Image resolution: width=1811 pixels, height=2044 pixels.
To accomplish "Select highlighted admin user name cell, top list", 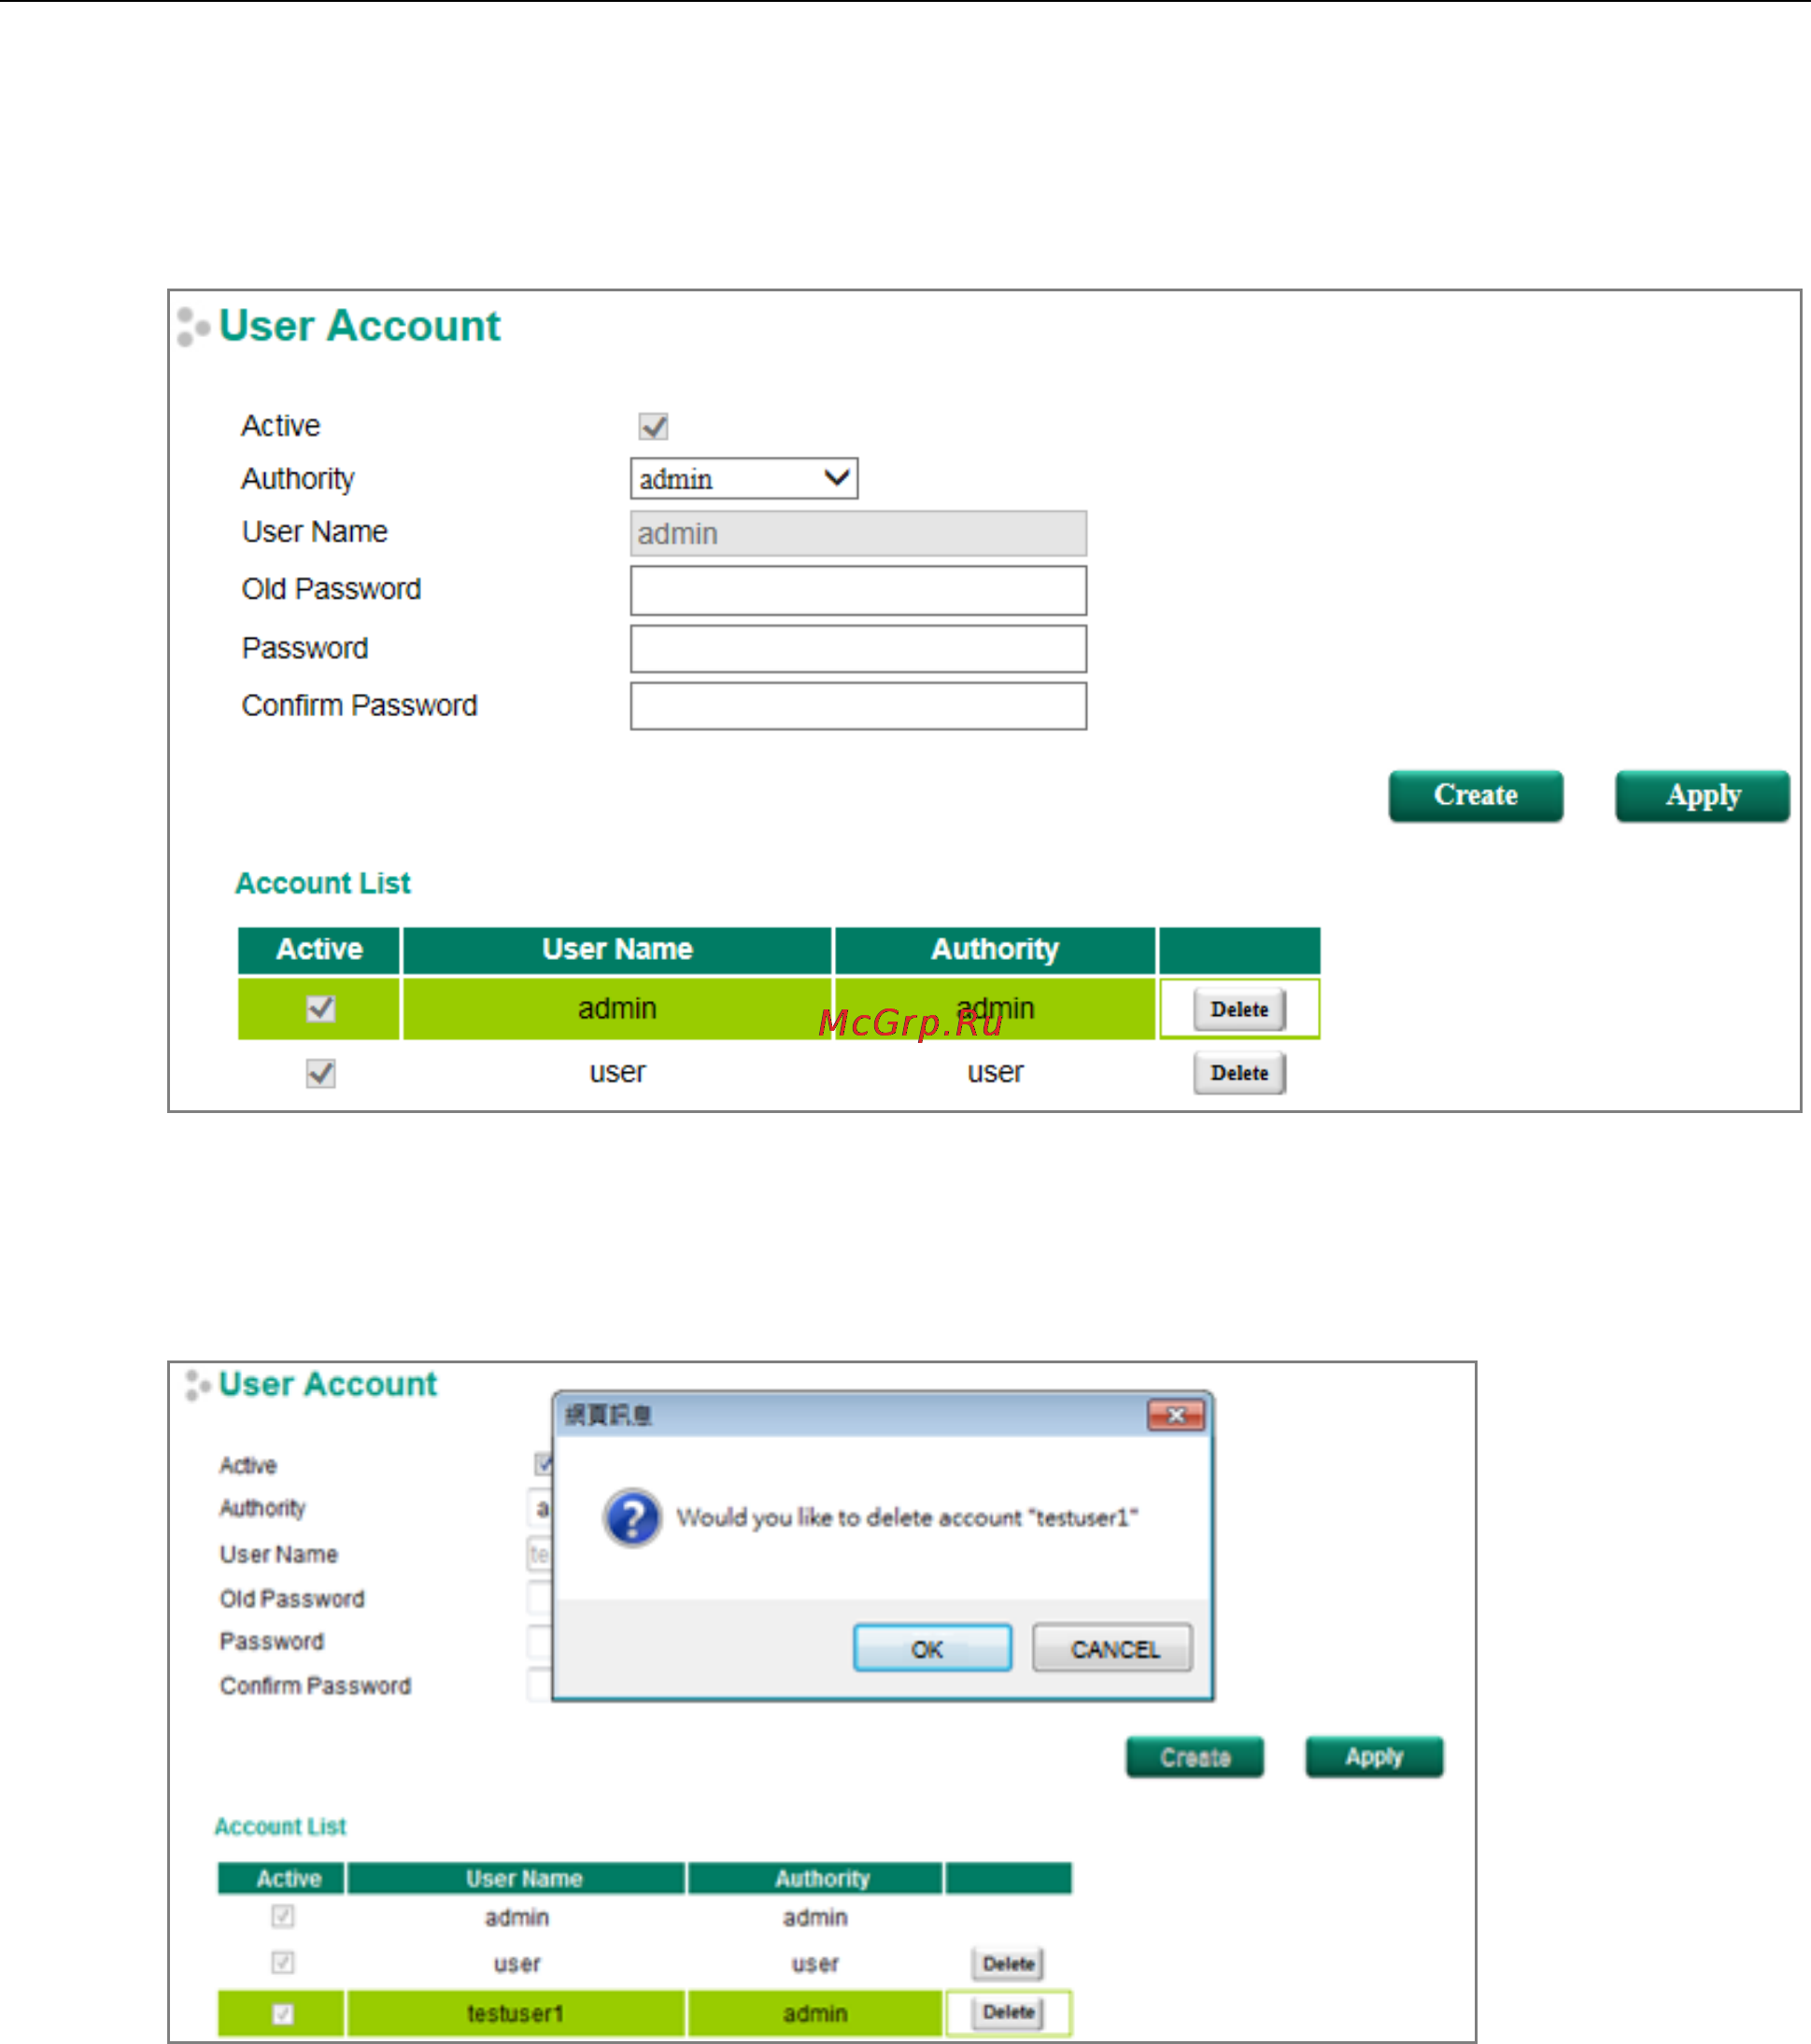I will click(x=617, y=1009).
